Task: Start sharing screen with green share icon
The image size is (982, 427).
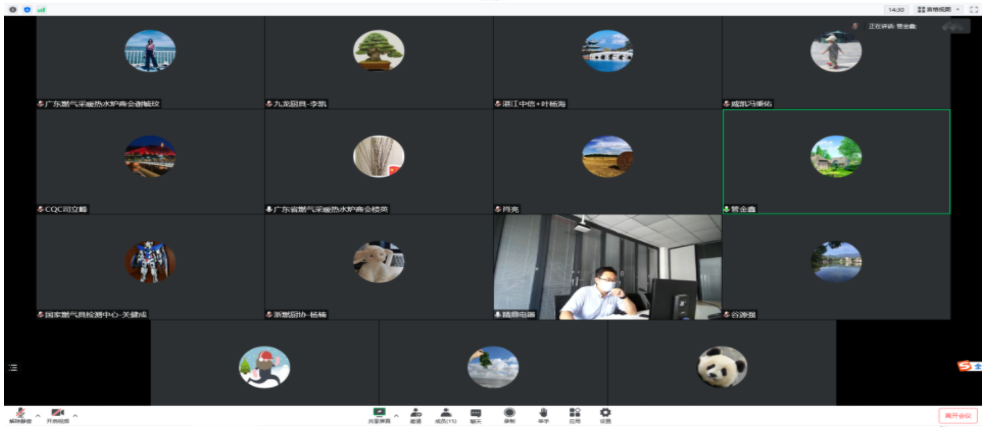Action: click(x=379, y=414)
